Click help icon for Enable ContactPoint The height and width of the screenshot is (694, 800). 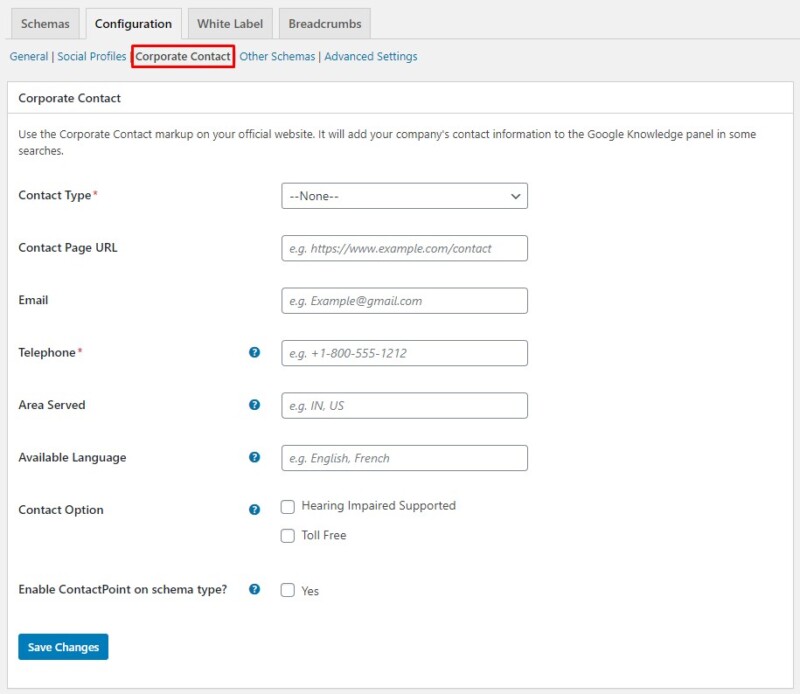(254, 590)
